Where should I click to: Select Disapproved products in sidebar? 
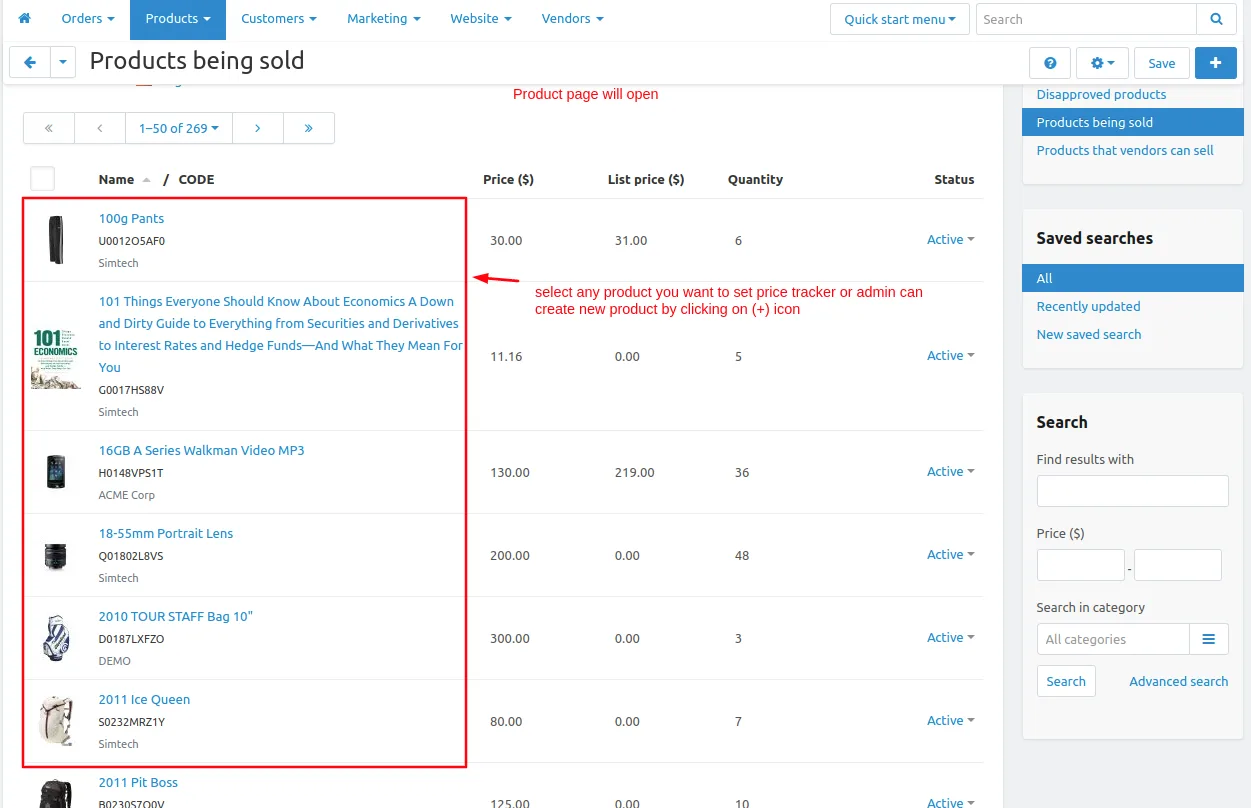click(1101, 94)
